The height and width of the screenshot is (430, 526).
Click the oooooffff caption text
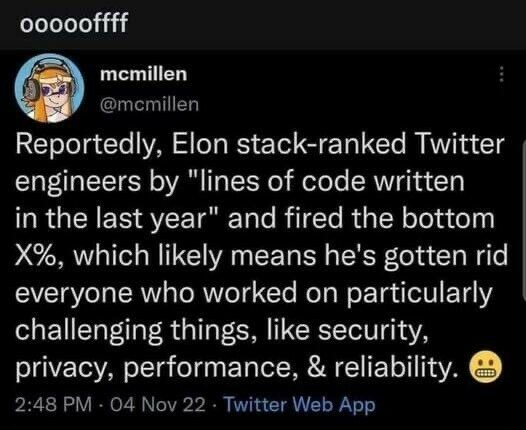coord(74,23)
